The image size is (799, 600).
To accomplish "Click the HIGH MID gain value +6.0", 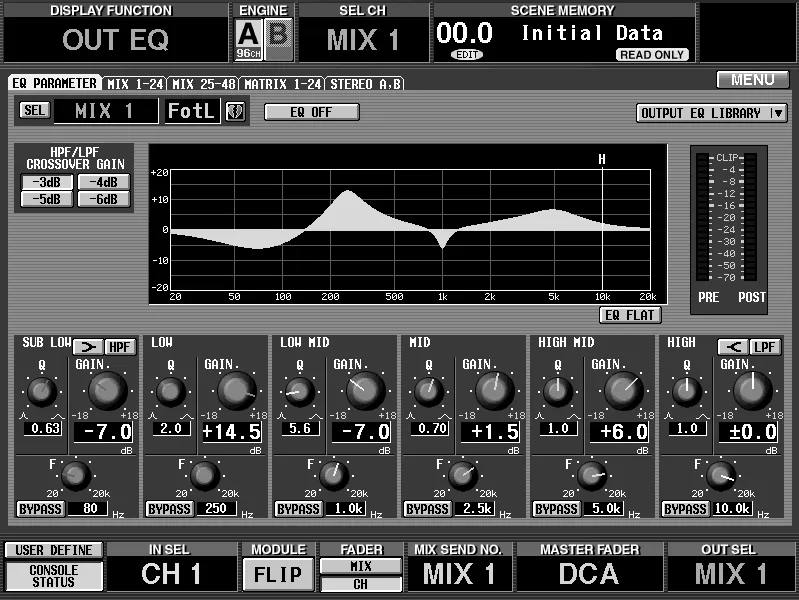I will pyautogui.click(x=620, y=432).
